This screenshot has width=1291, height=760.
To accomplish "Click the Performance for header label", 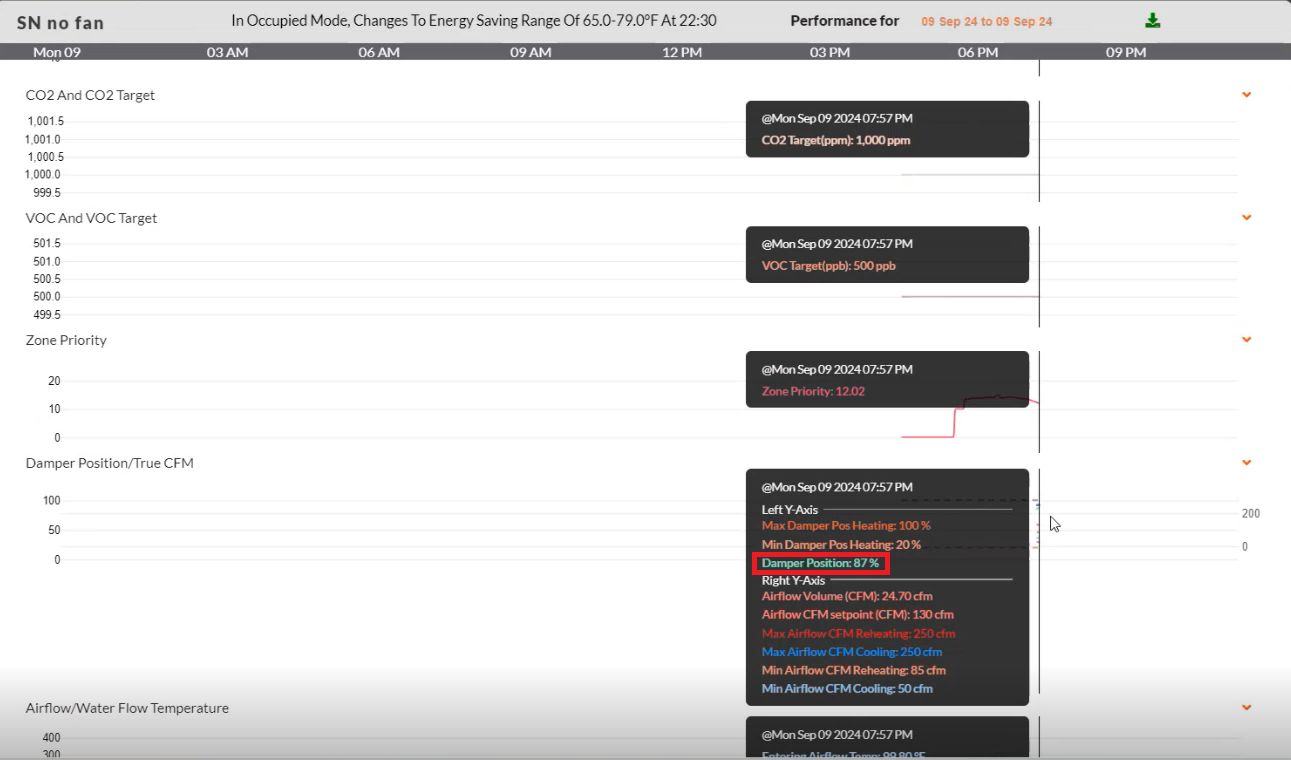I will tap(844, 20).
